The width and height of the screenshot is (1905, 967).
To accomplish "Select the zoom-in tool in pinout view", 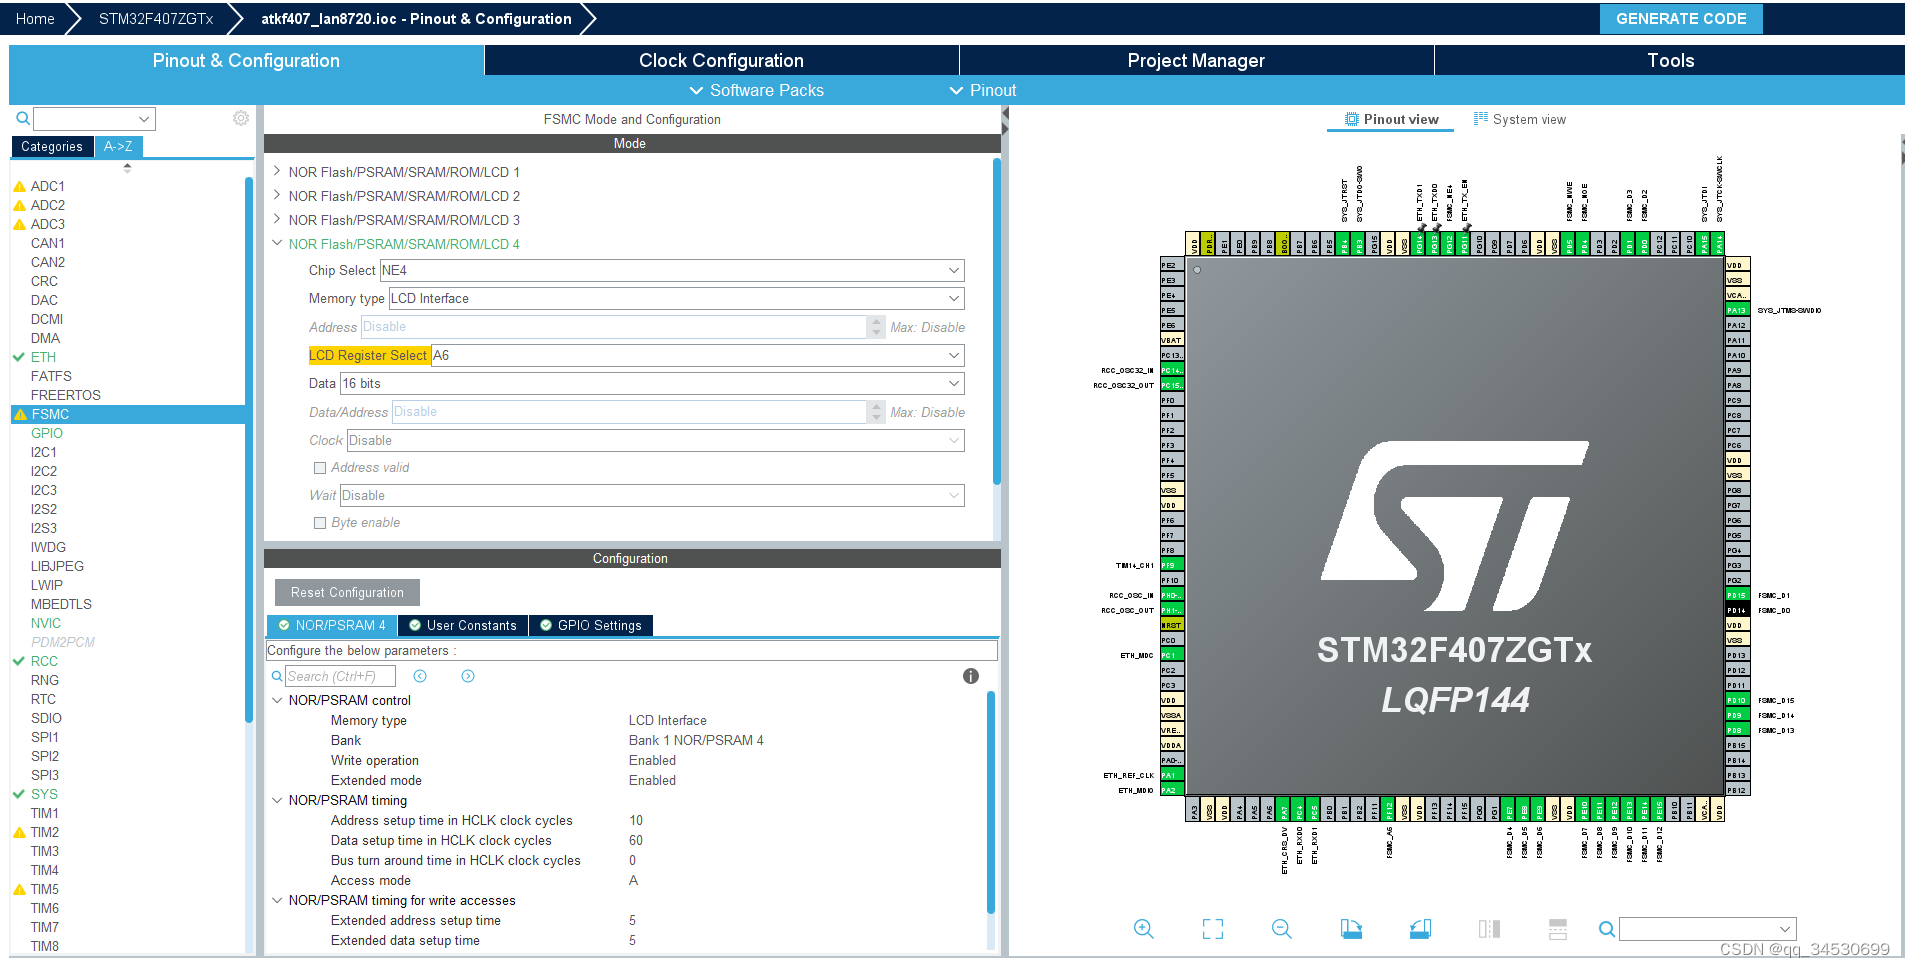I will pyautogui.click(x=1144, y=929).
